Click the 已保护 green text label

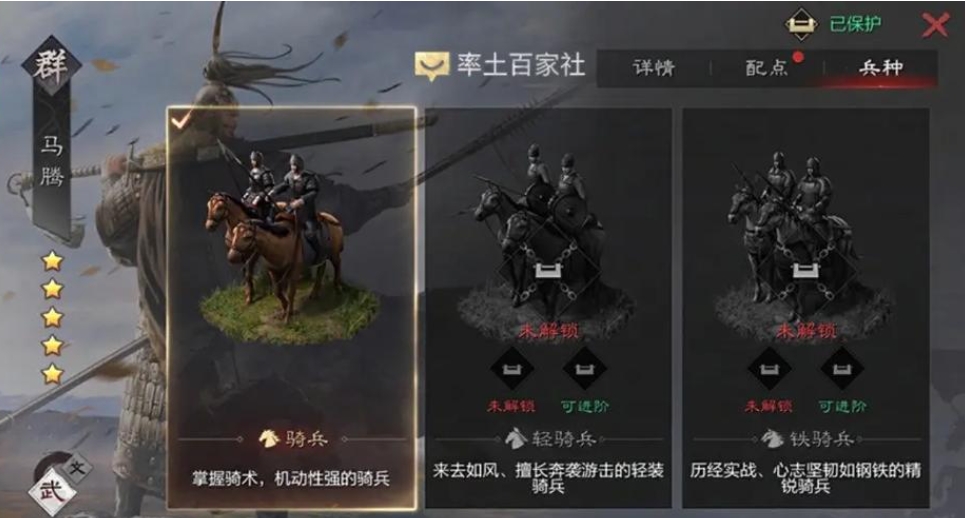(855, 23)
